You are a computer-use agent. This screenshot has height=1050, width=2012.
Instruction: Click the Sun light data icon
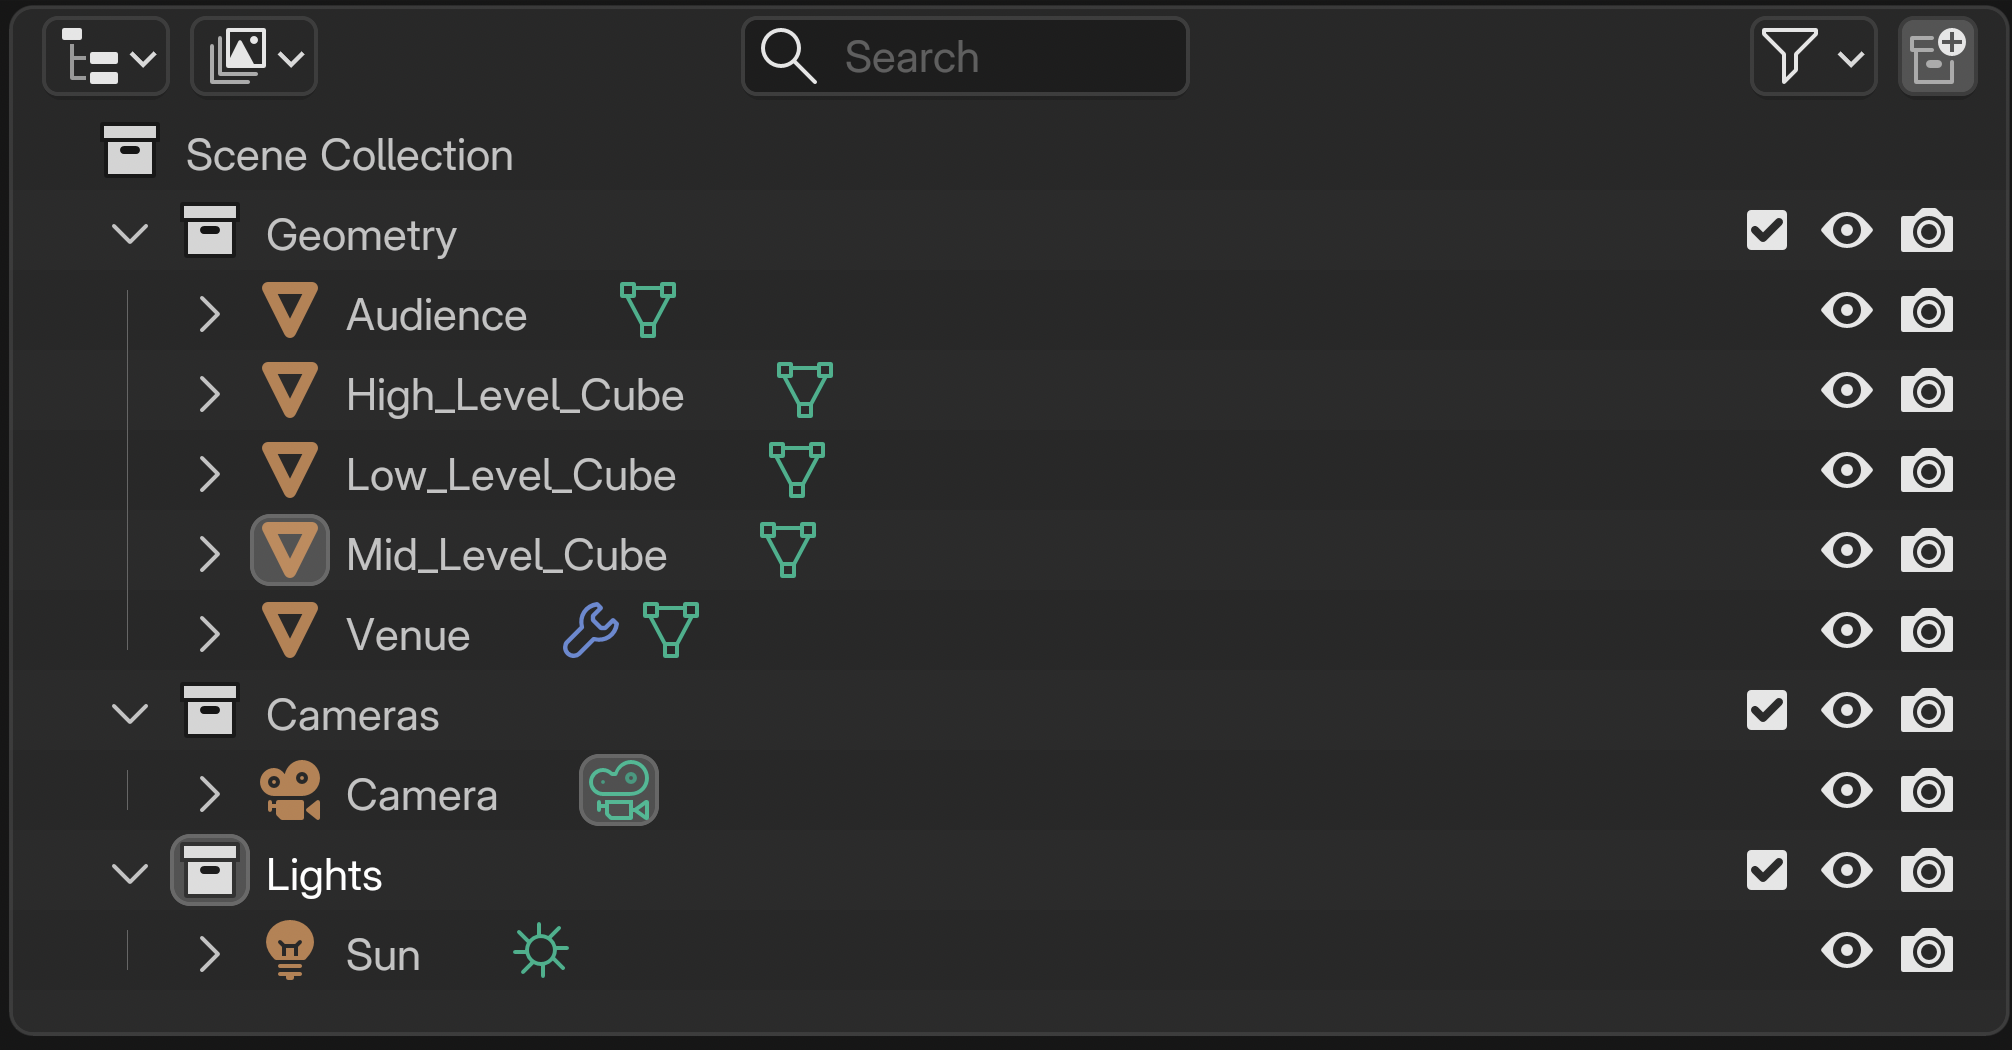[x=541, y=950]
